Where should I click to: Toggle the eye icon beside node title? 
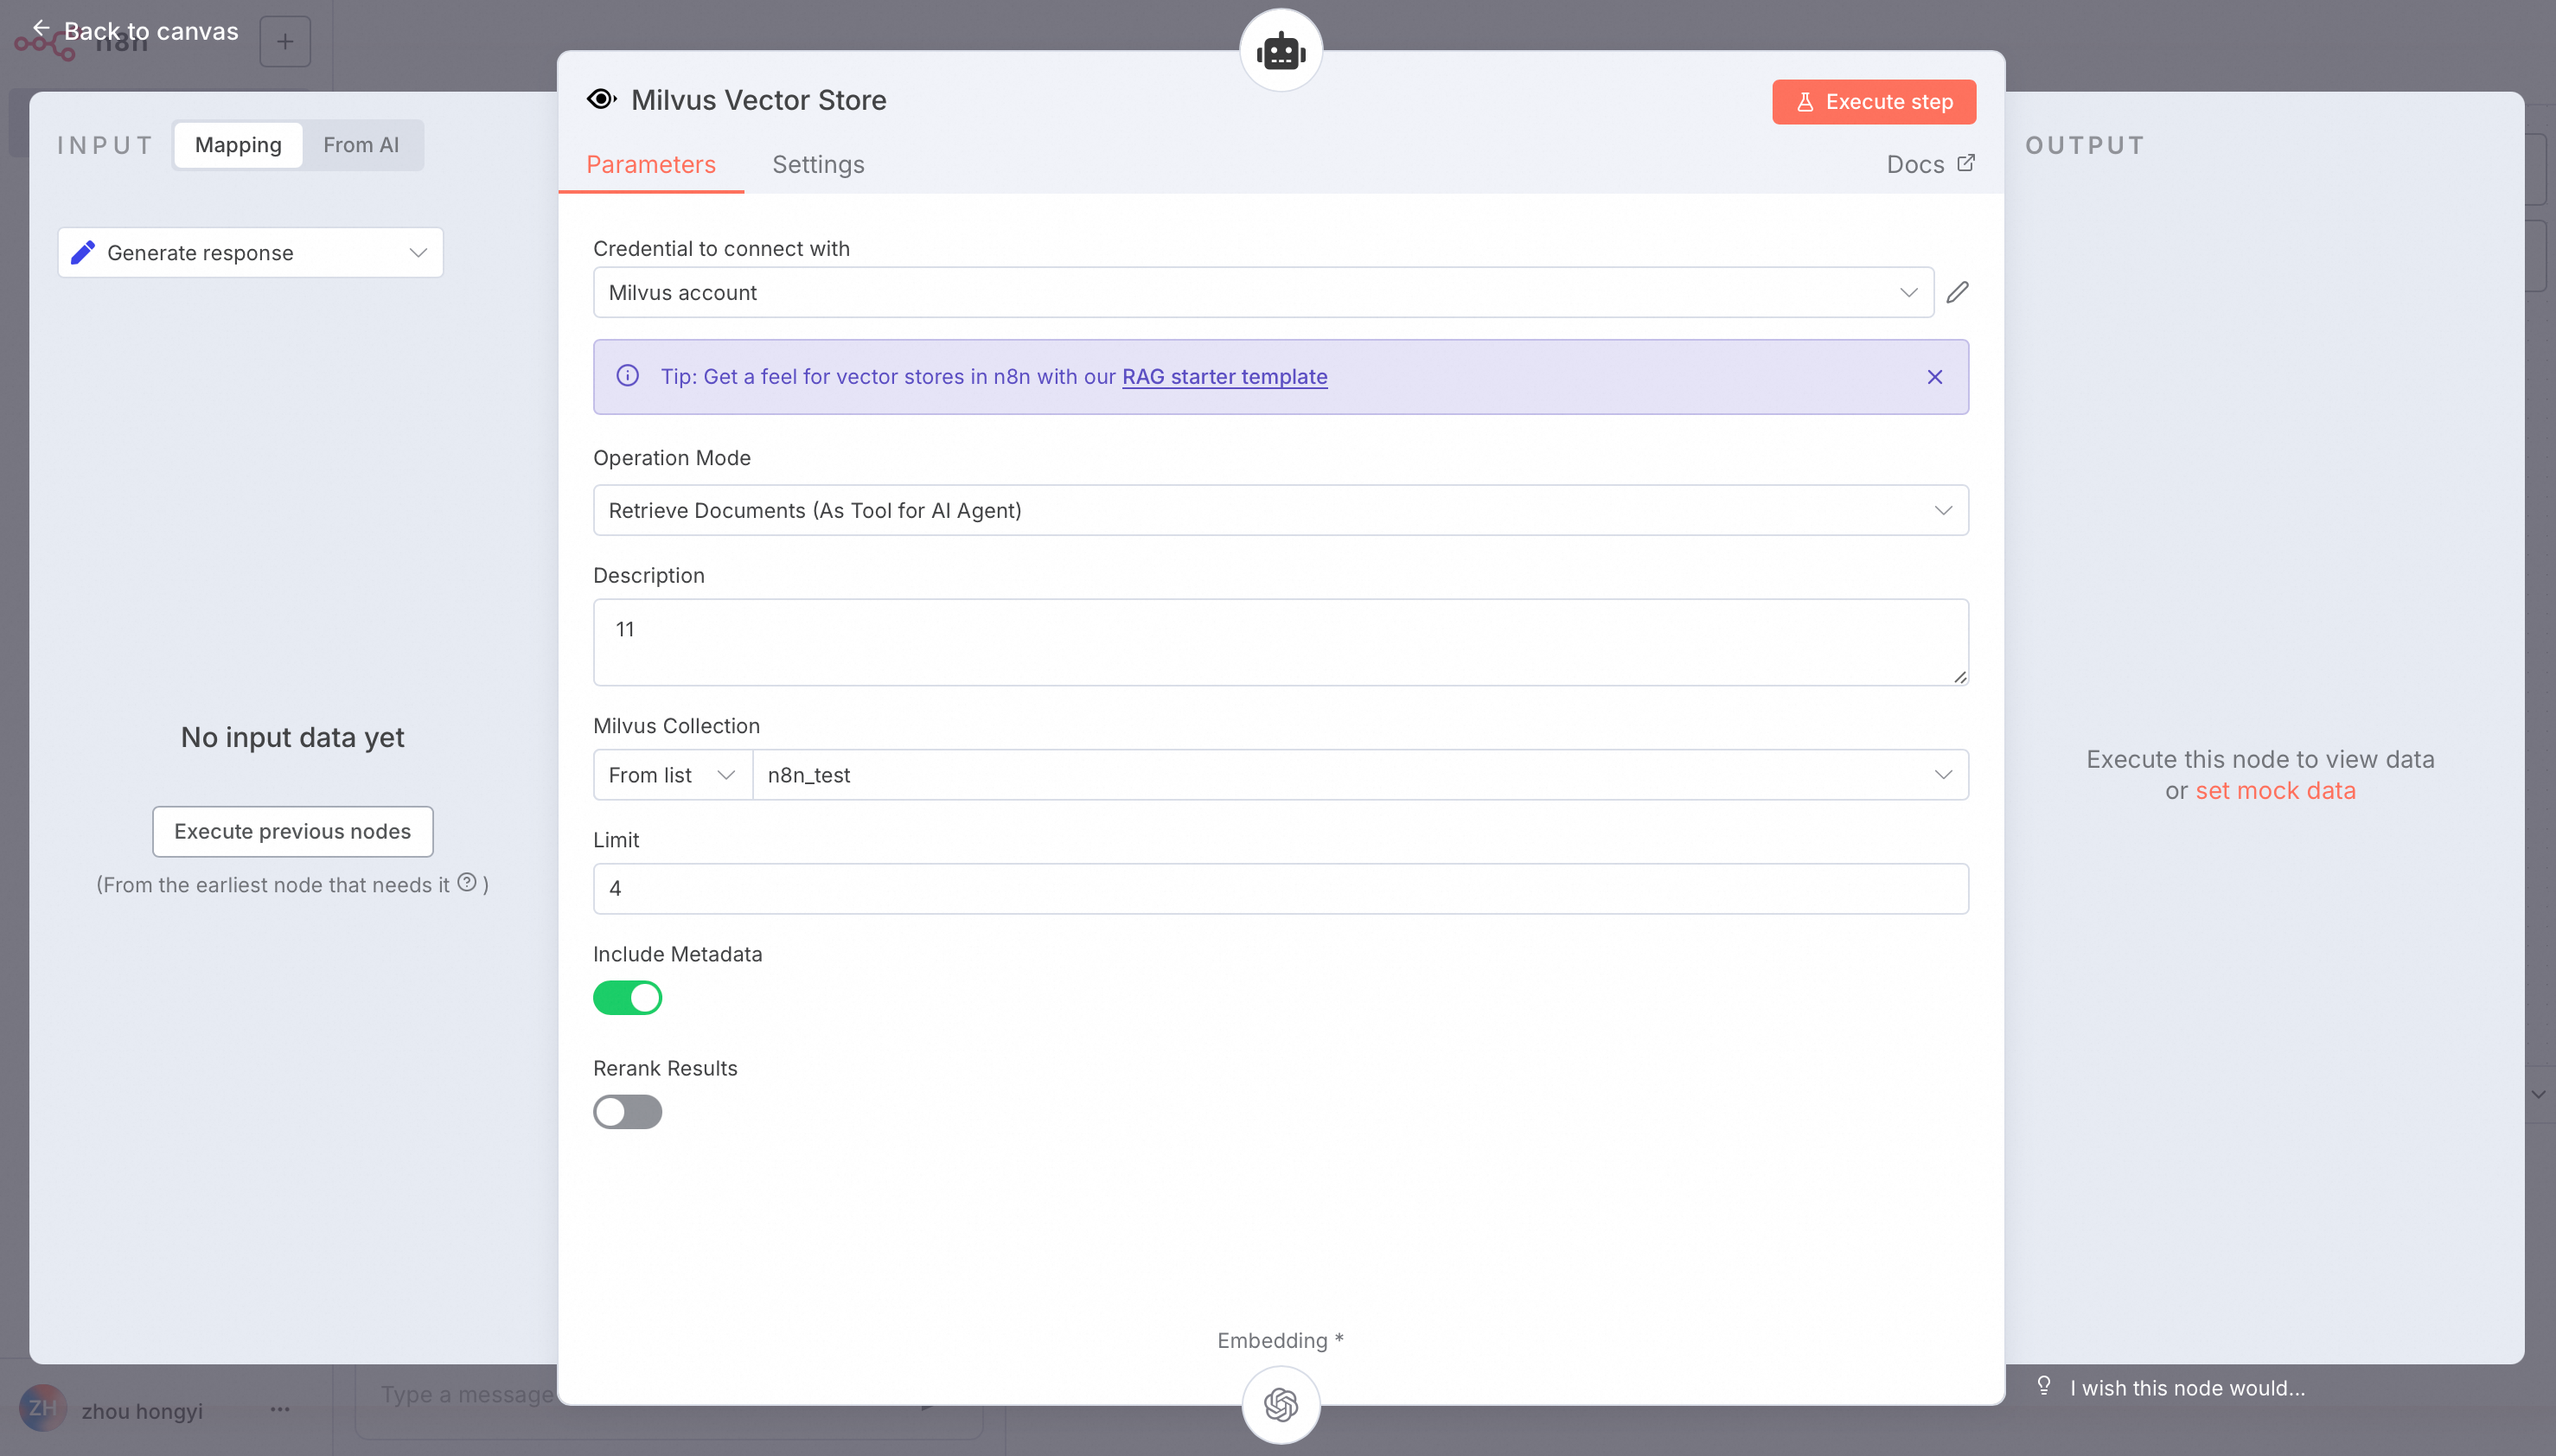coord(601,99)
